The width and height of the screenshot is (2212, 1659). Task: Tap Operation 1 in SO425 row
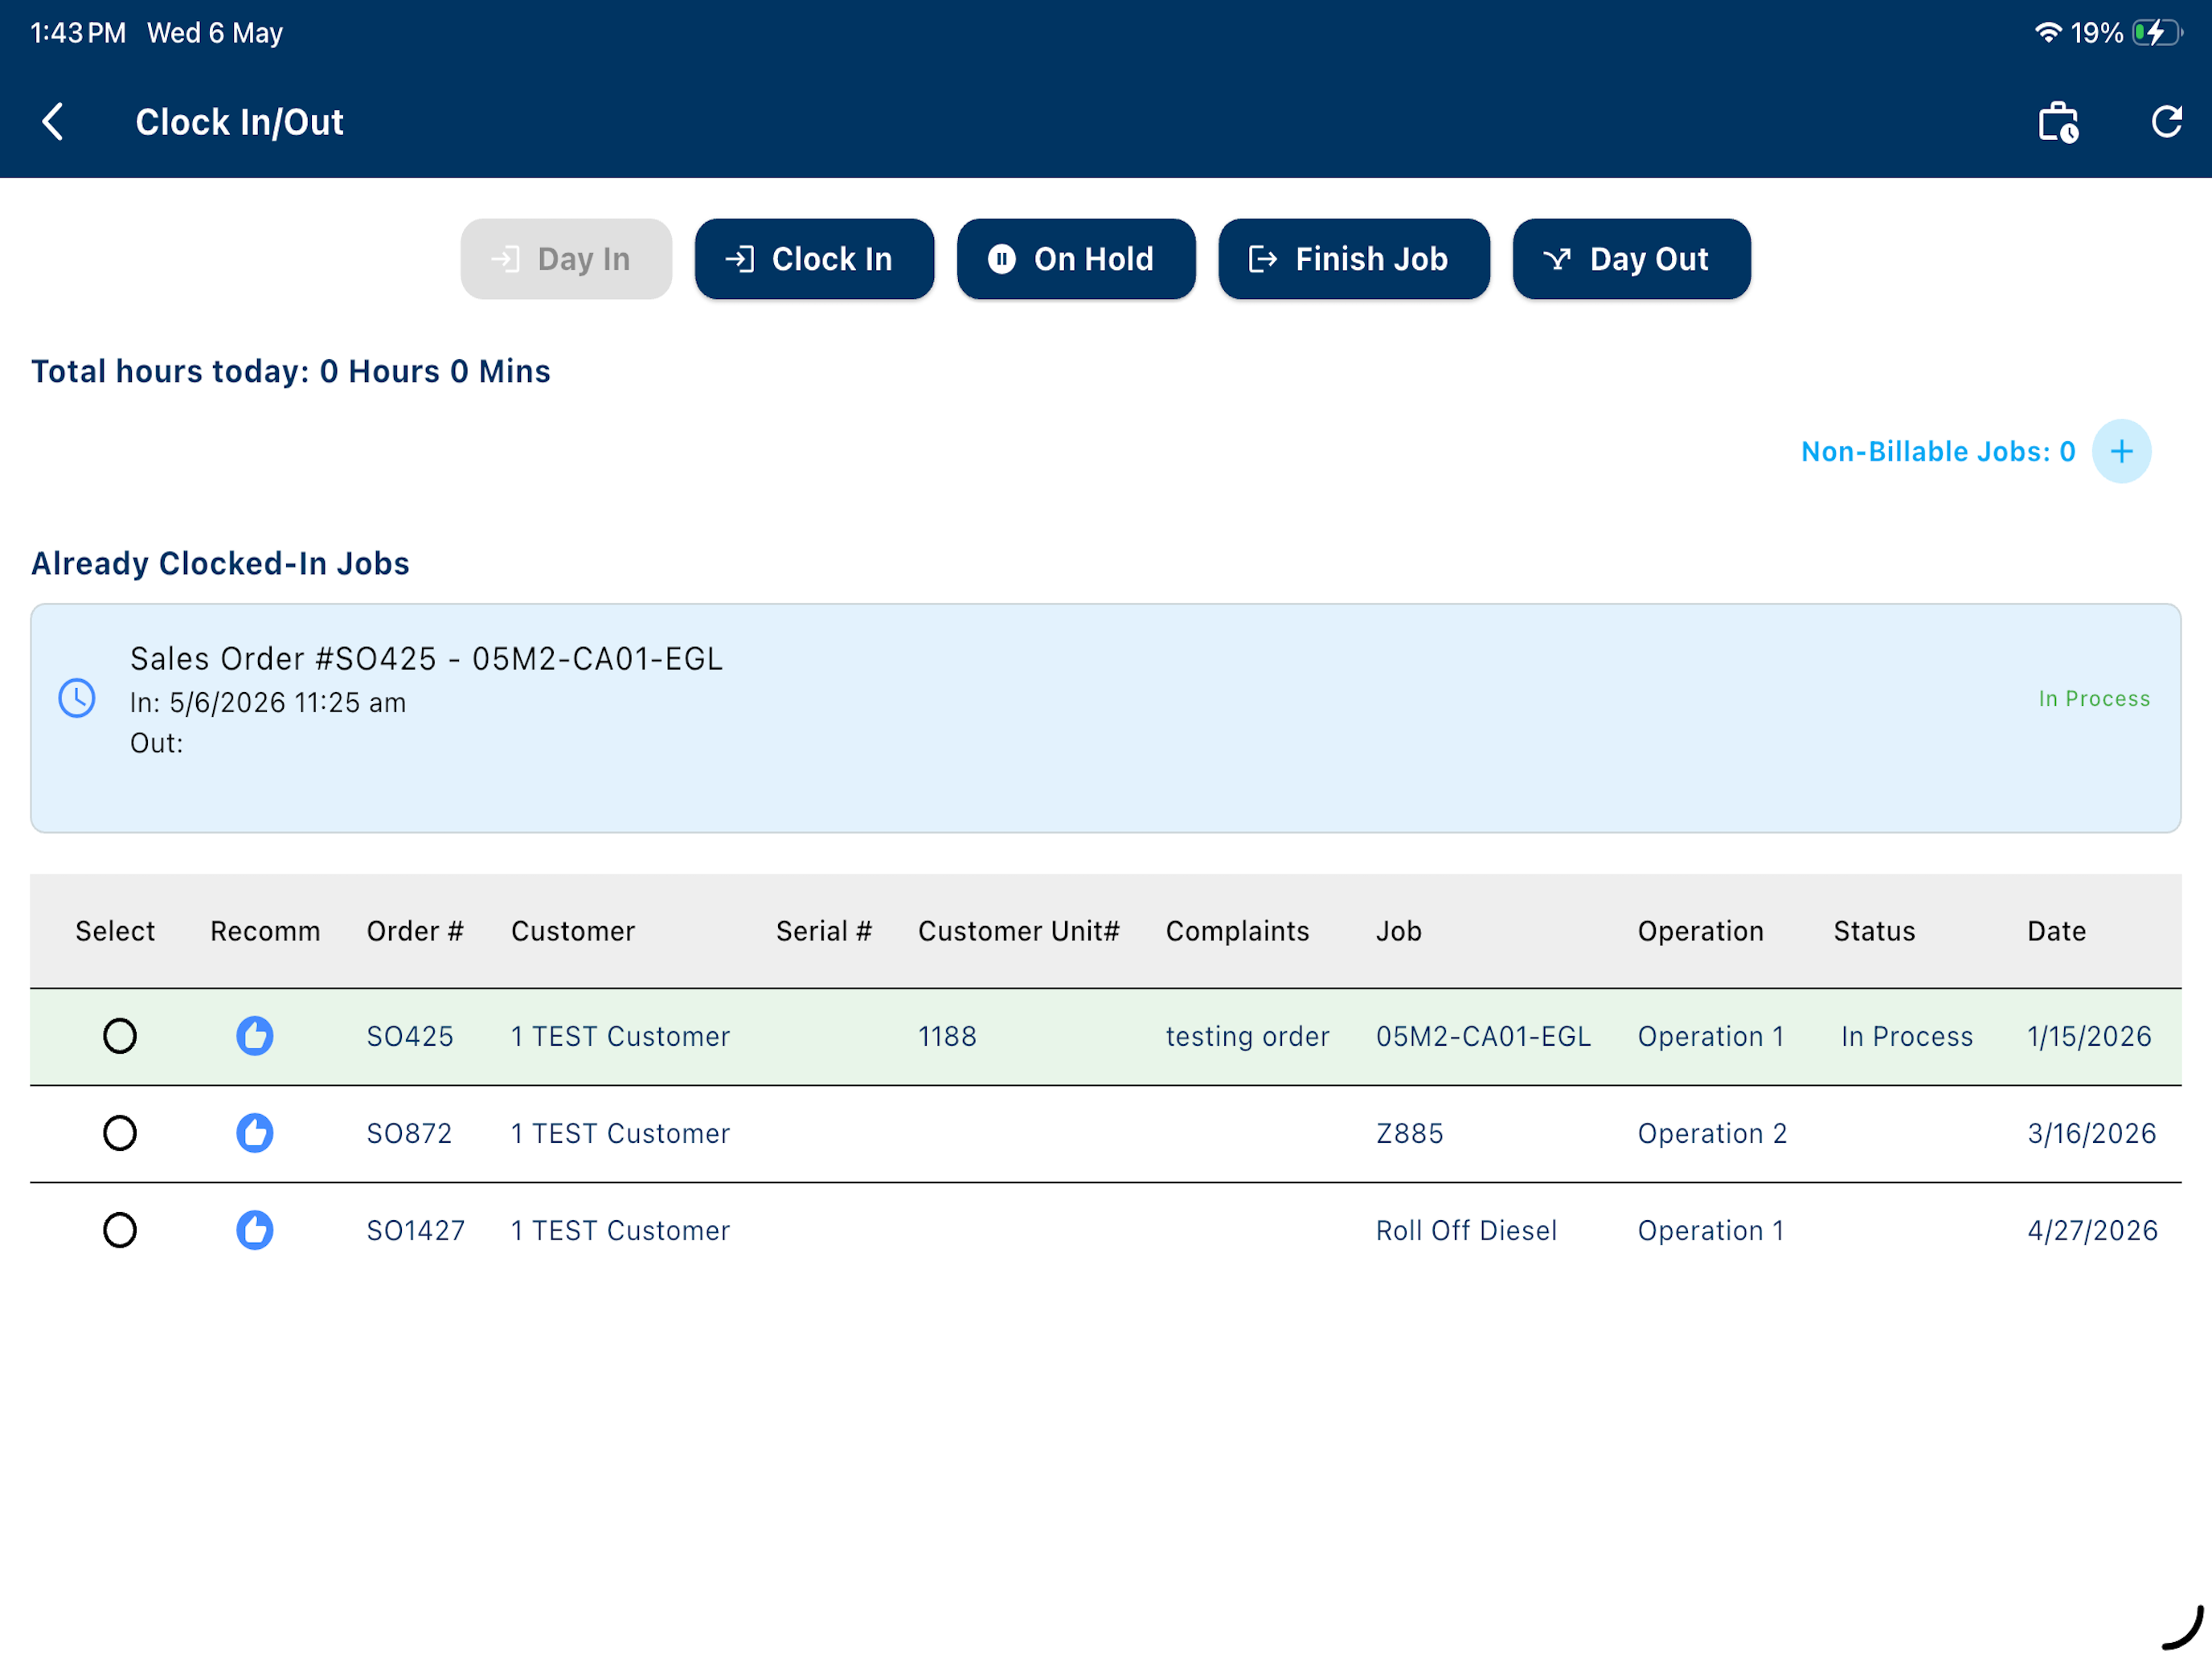[1711, 1036]
